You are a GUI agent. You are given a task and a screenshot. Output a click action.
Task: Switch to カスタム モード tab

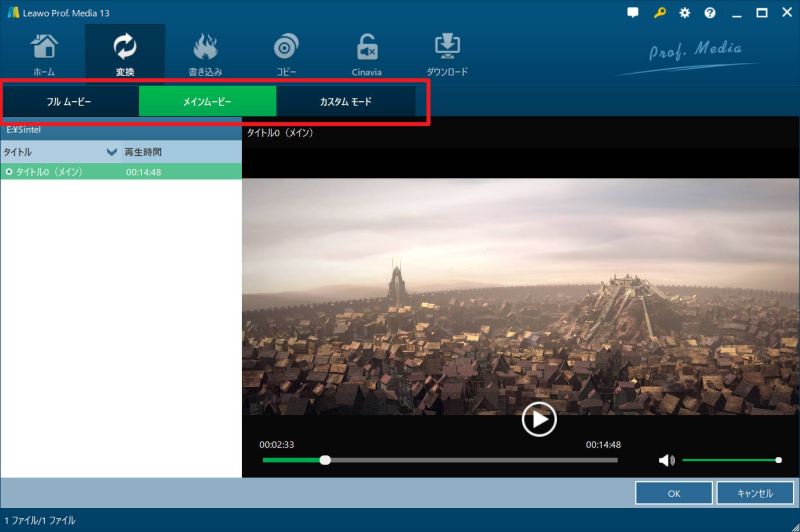pyautogui.click(x=345, y=102)
